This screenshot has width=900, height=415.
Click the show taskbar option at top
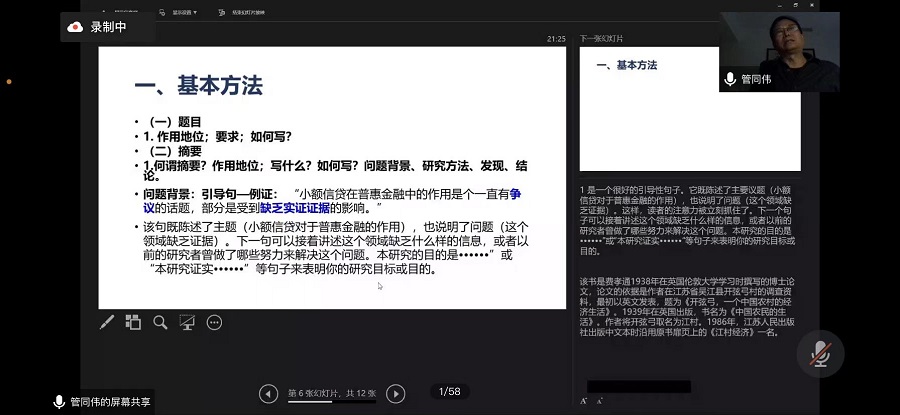(129, 13)
